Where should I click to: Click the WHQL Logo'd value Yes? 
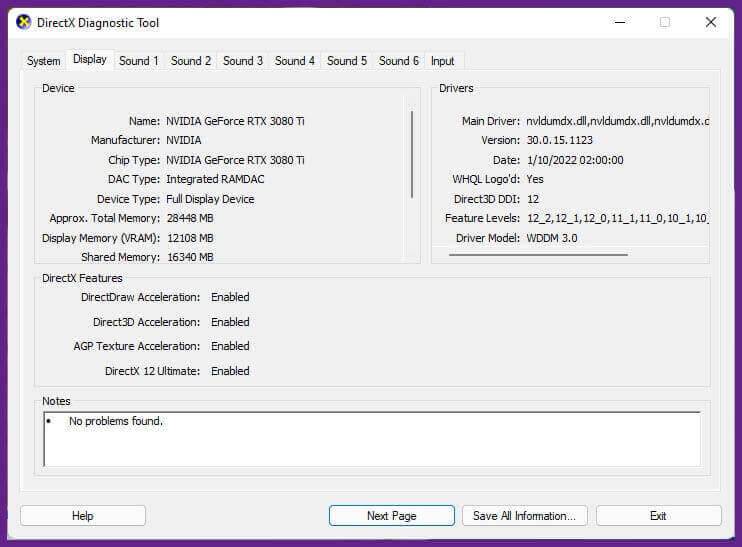click(x=535, y=179)
